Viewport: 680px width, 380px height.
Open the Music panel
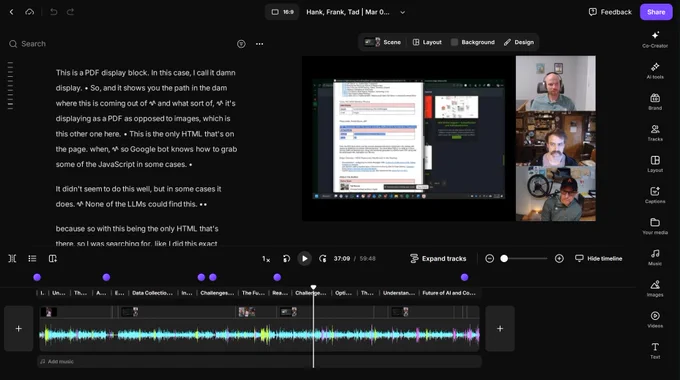655,257
